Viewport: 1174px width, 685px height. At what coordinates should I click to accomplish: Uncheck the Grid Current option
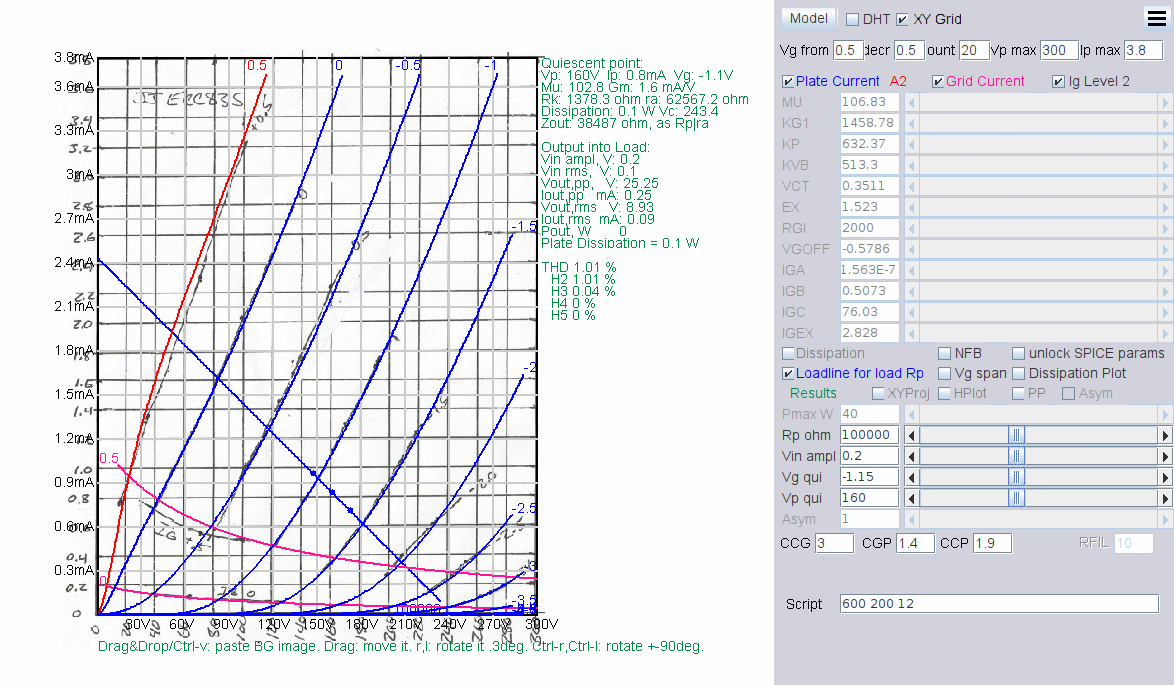tap(938, 82)
